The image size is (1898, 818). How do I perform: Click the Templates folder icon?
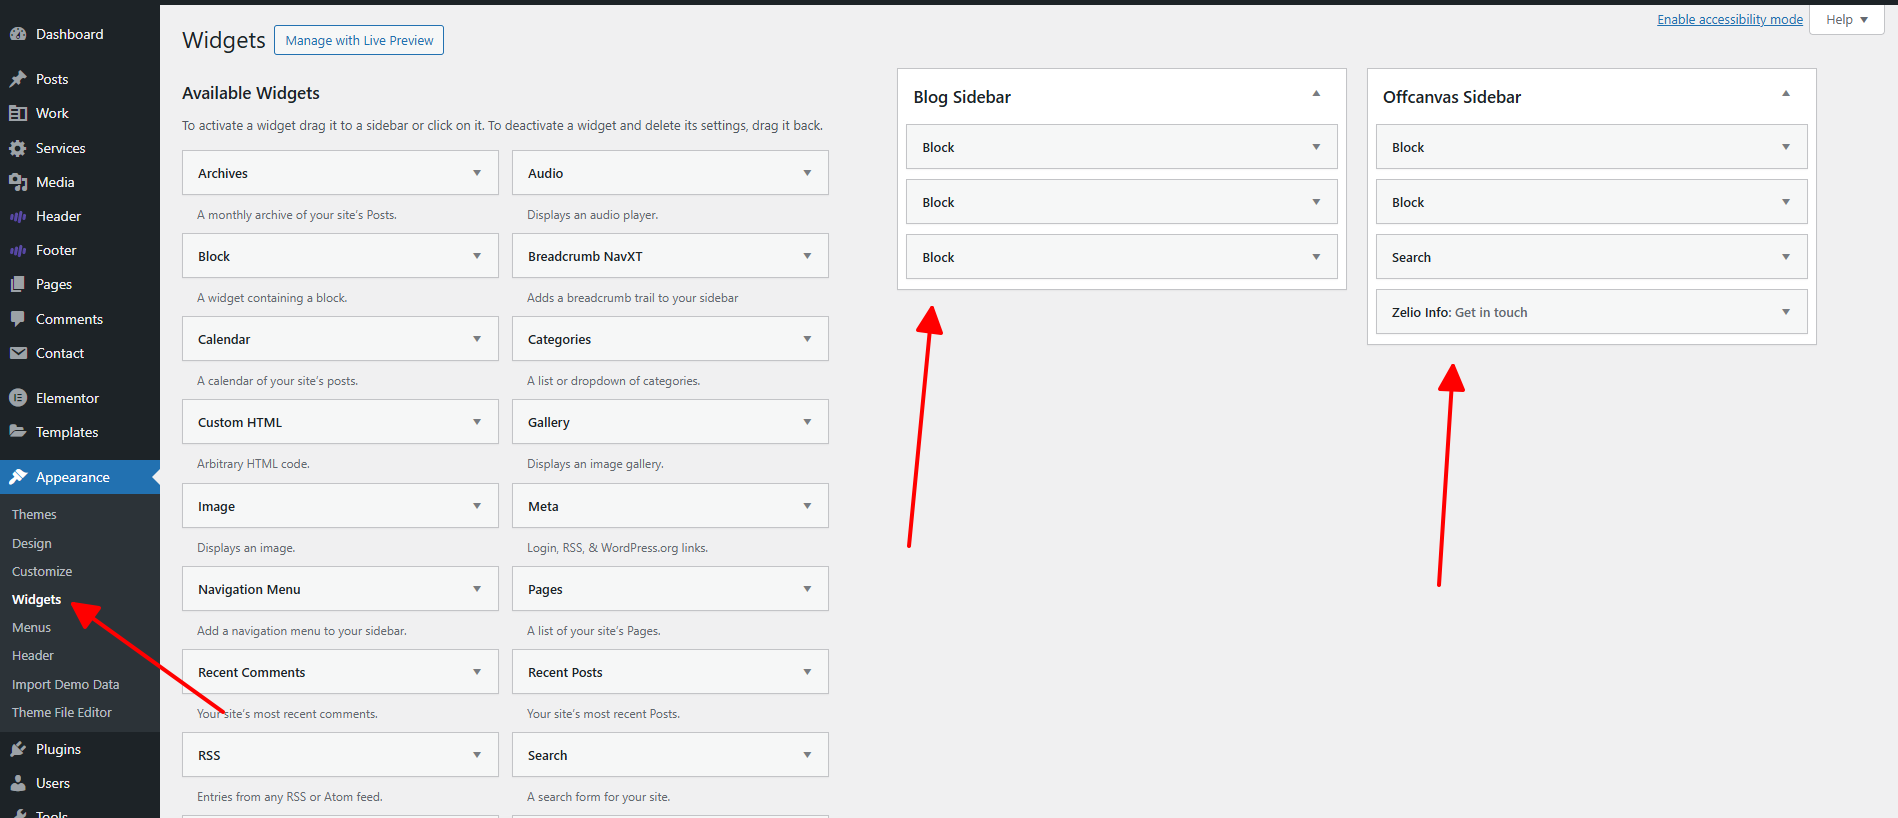[18, 432]
